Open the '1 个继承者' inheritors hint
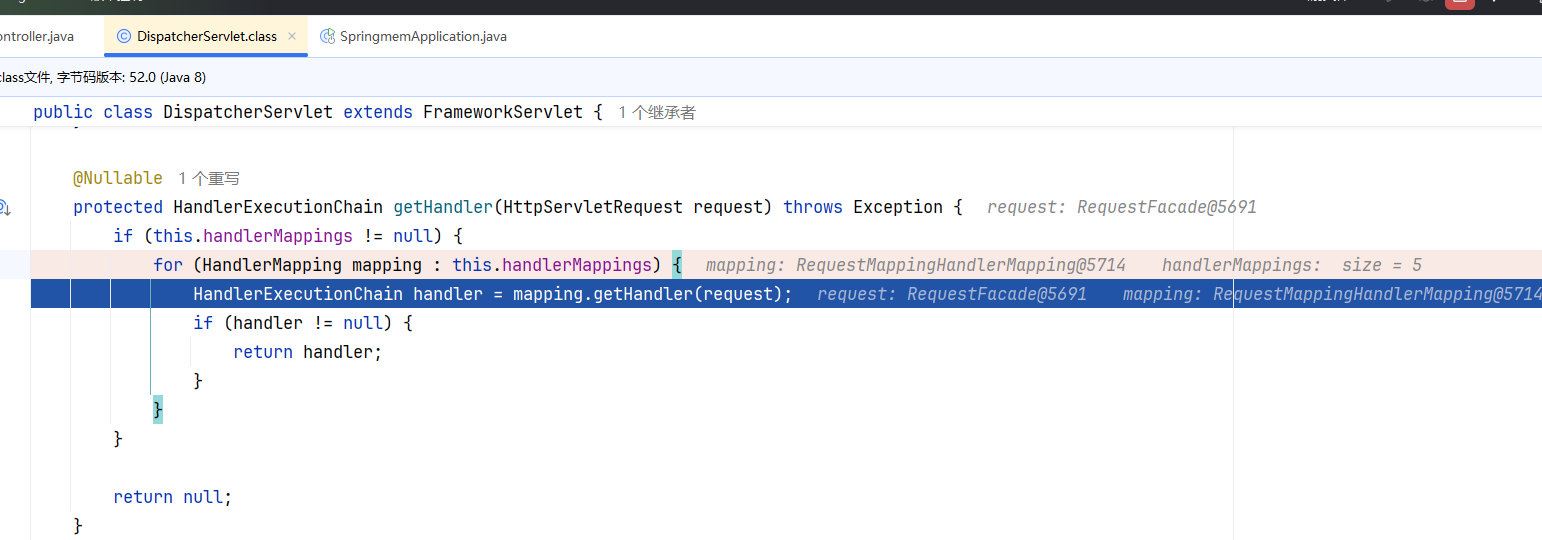 [656, 113]
